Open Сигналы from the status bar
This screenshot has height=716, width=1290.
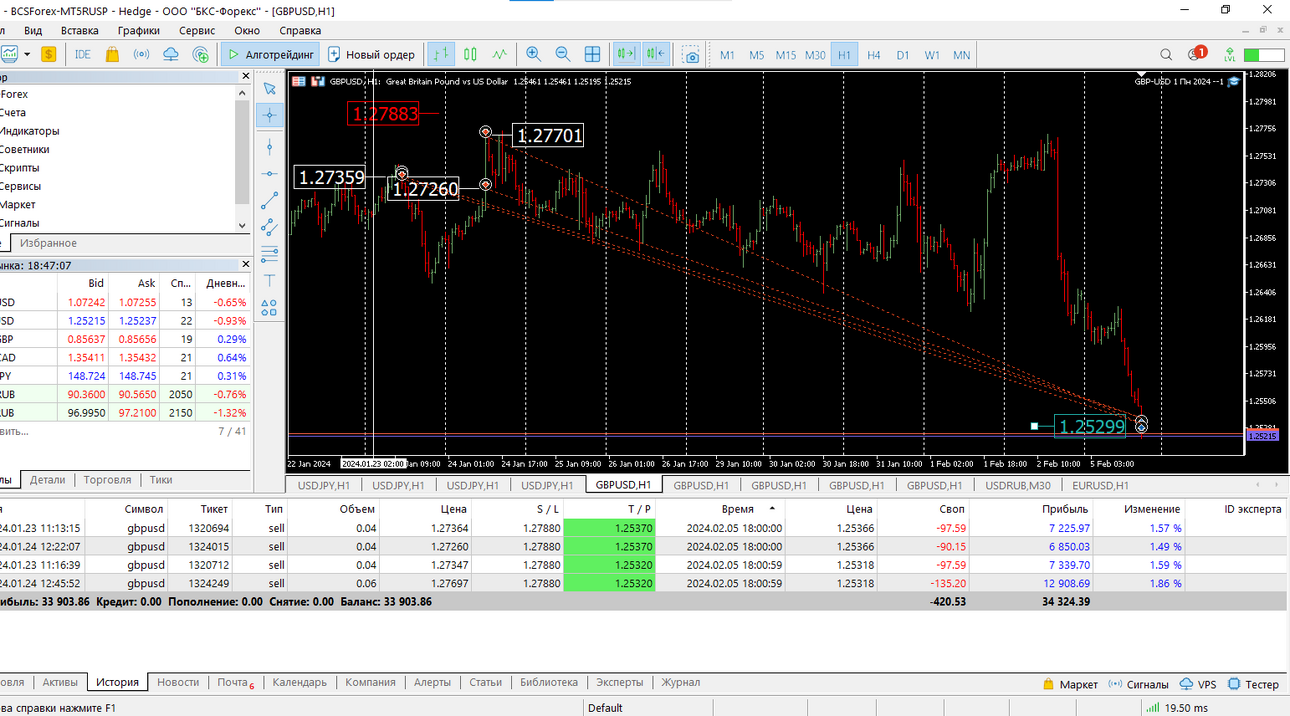coord(1137,684)
